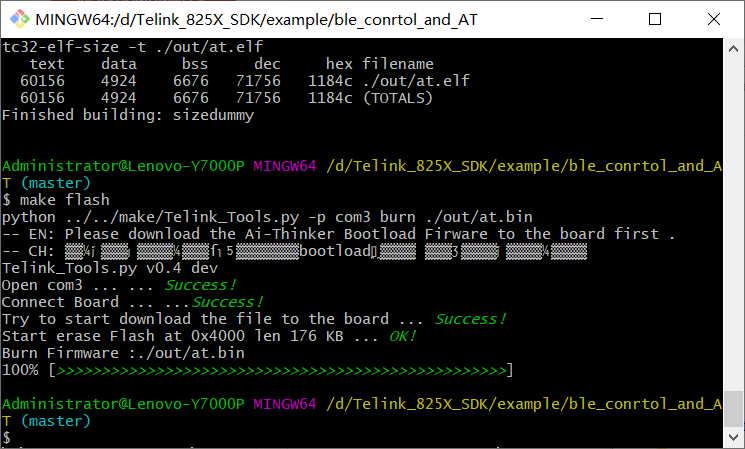Image resolution: width=745 pixels, height=449 pixels.
Task: Click the scrollbar down arrow
Action: (733, 437)
